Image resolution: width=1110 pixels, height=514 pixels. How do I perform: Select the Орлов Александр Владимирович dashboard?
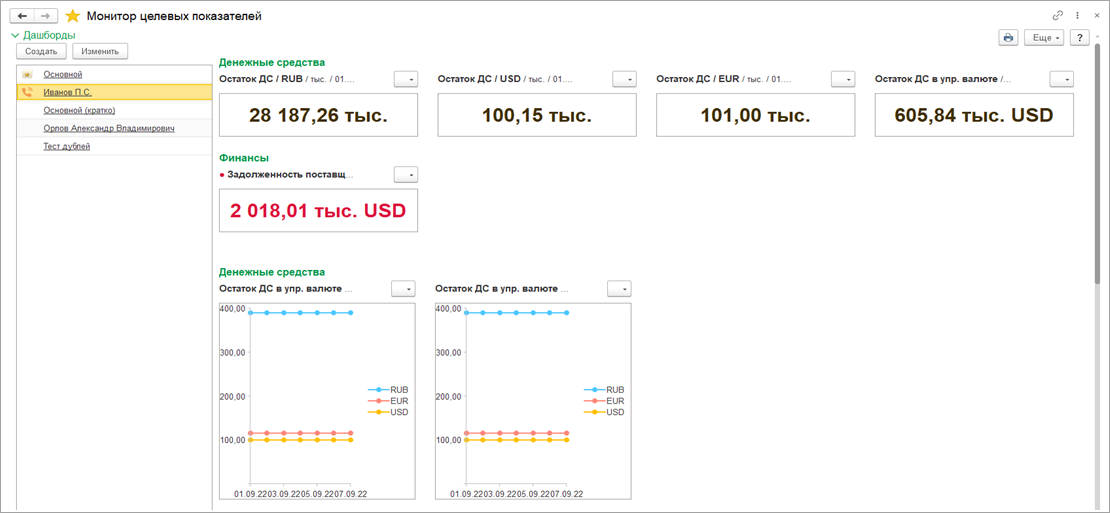(x=109, y=128)
